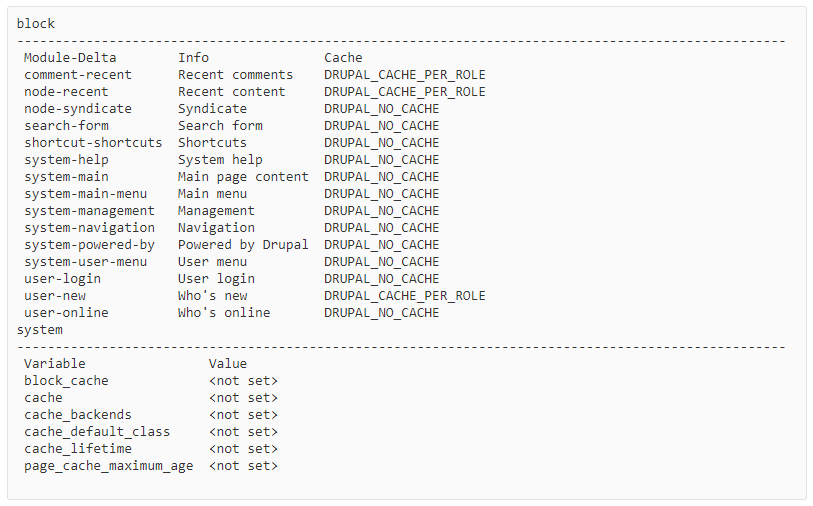Click the 'Module-Delta' column header

tap(70, 58)
